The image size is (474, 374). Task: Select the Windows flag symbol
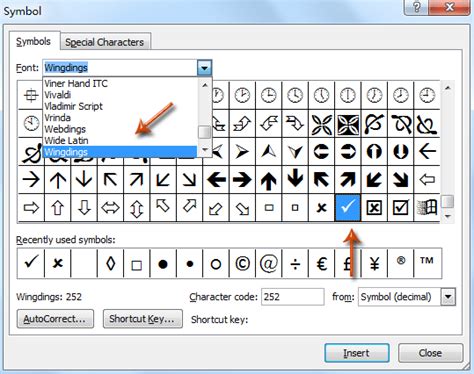click(x=427, y=207)
